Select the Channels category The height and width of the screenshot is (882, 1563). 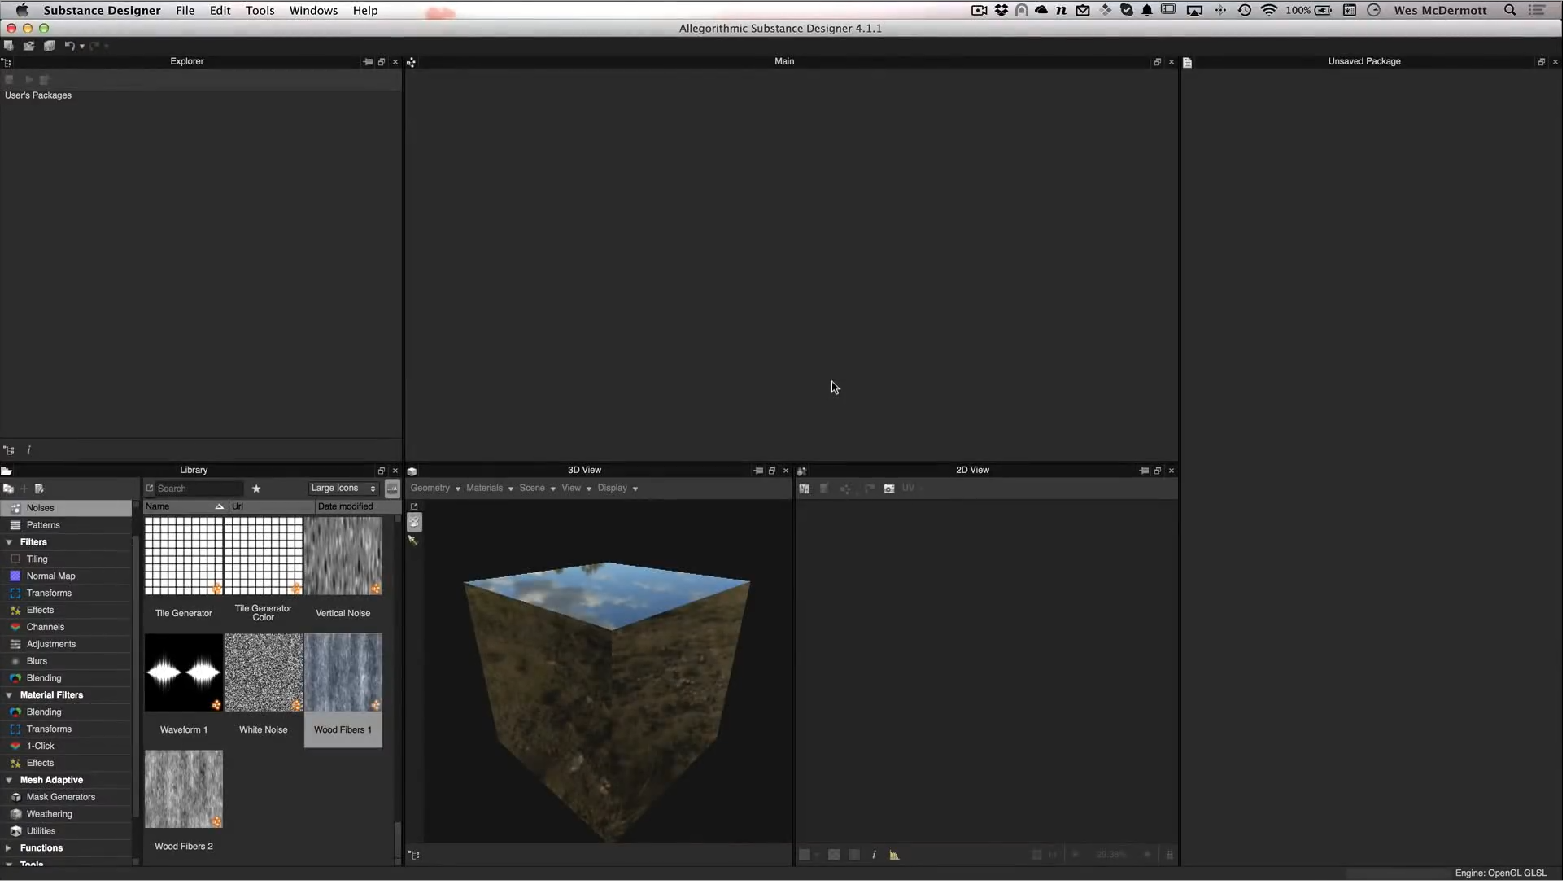click(x=66, y=627)
